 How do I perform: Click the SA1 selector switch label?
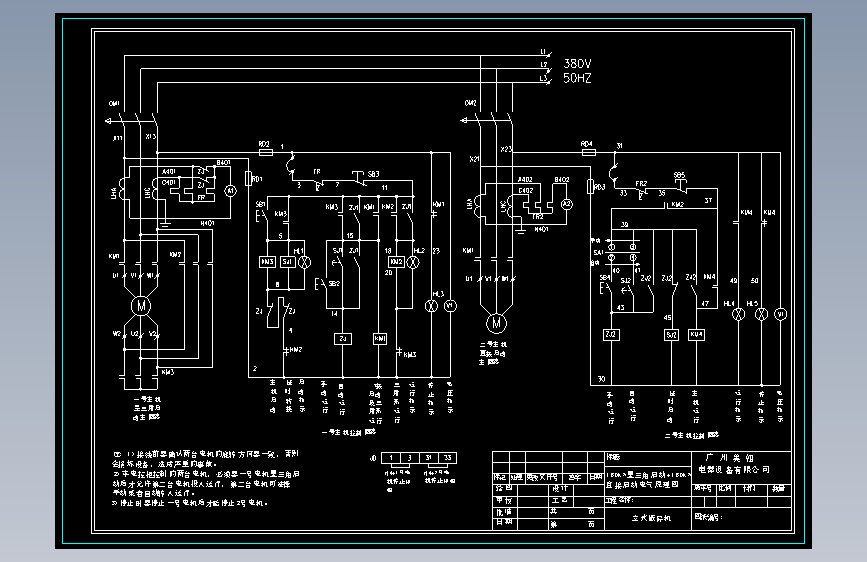click(598, 253)
